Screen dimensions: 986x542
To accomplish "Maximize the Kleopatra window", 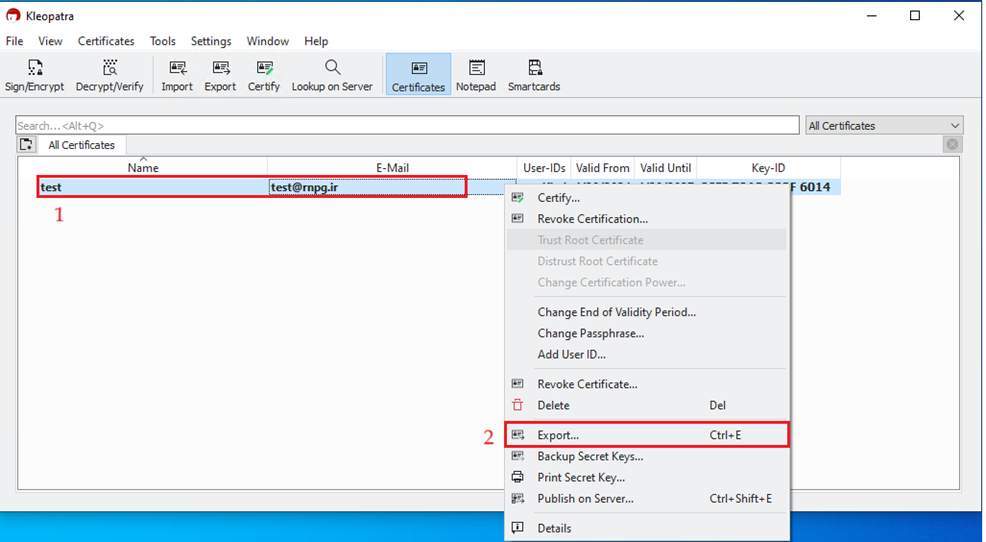I will pos(915,16).
